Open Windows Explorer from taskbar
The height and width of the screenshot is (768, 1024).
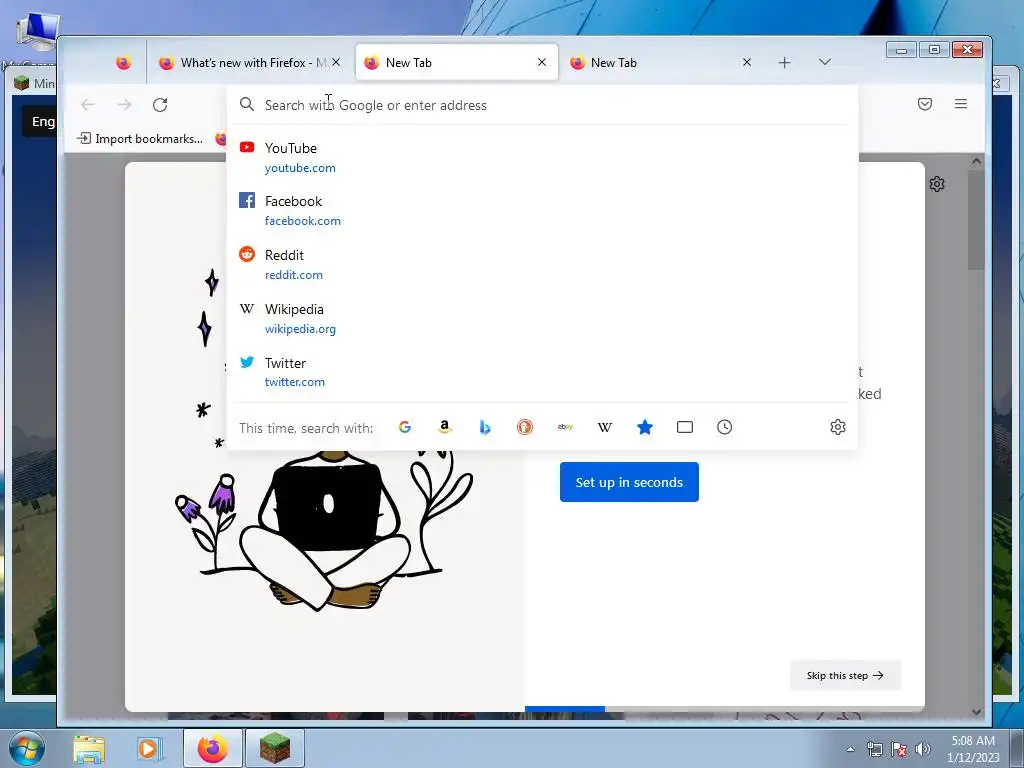click(x=89, y=748)
